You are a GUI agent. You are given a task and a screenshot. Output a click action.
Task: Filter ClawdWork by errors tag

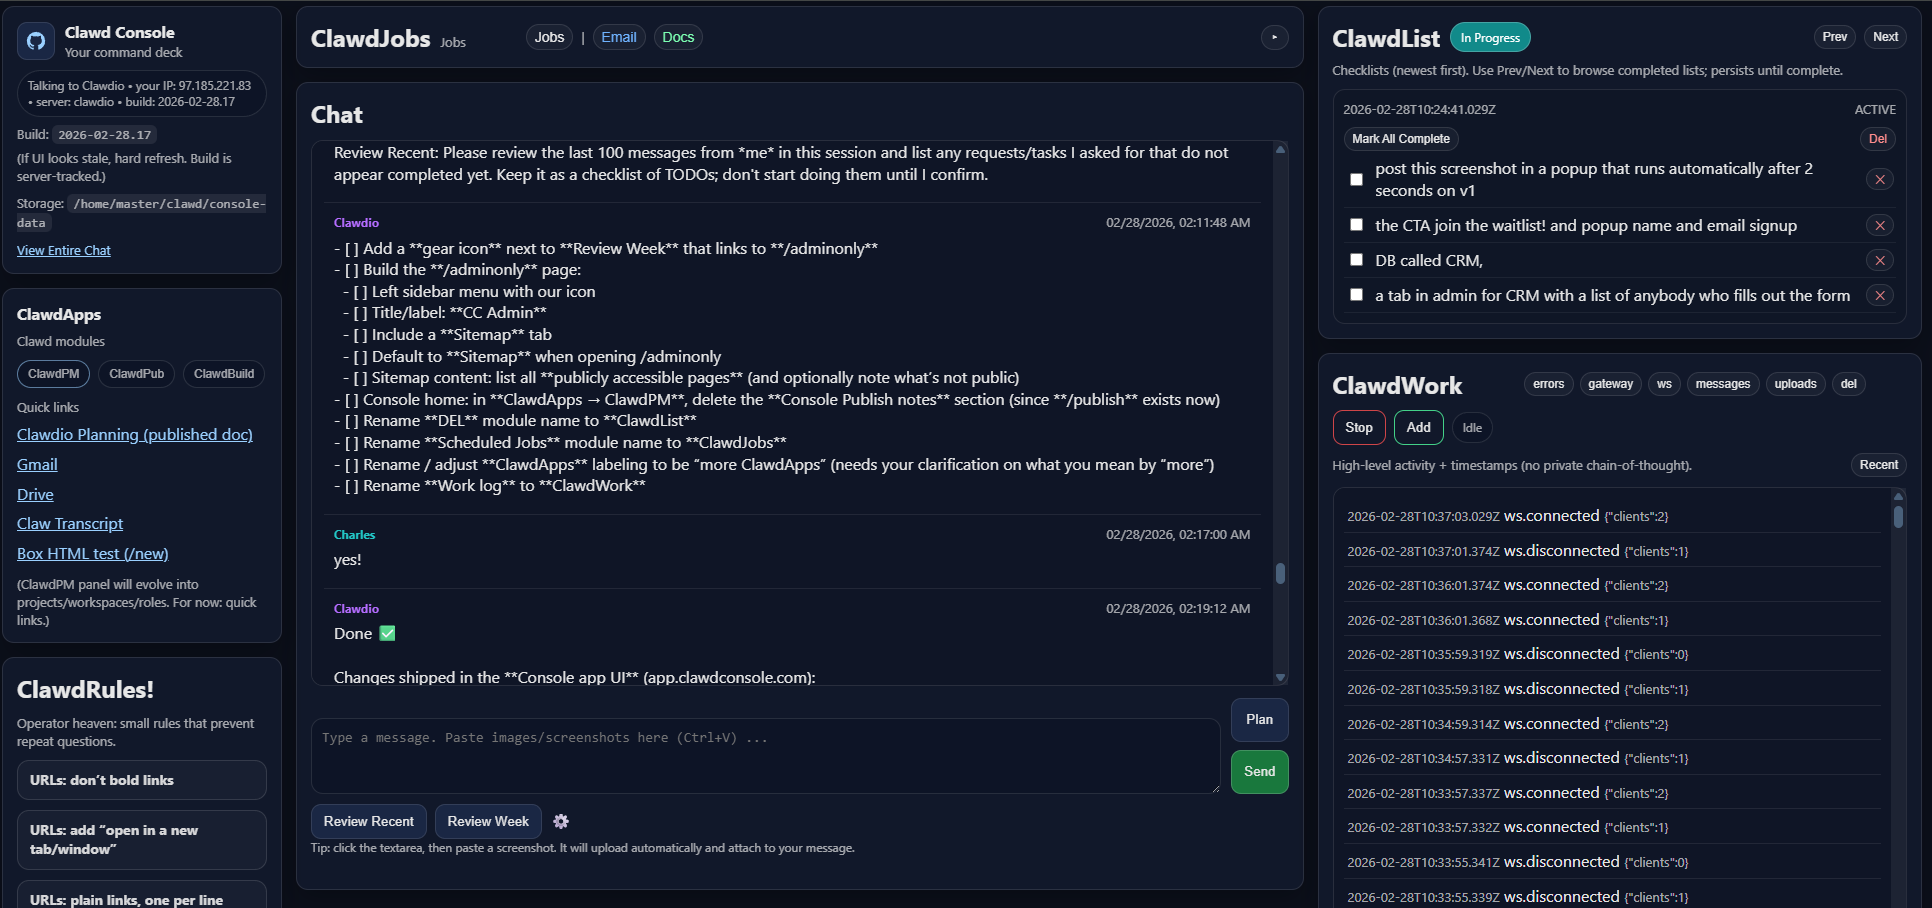1548,384
